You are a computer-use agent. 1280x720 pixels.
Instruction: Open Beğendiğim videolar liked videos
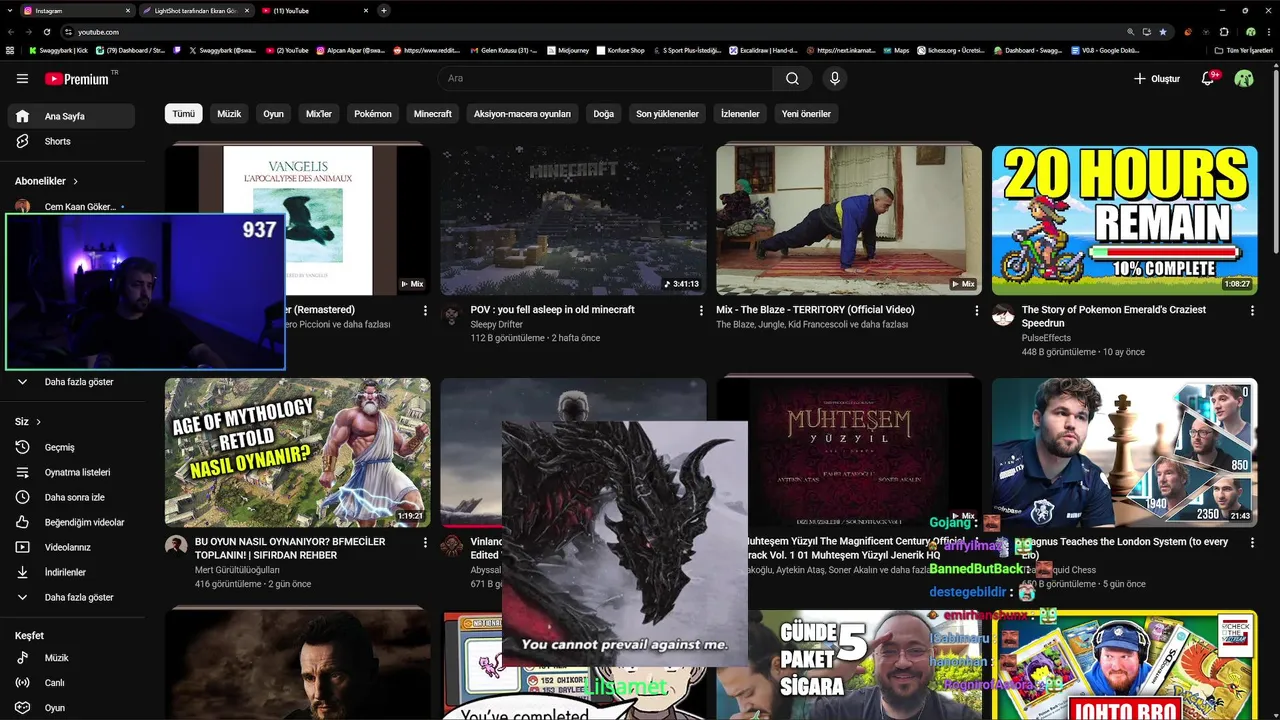(71, 522)
